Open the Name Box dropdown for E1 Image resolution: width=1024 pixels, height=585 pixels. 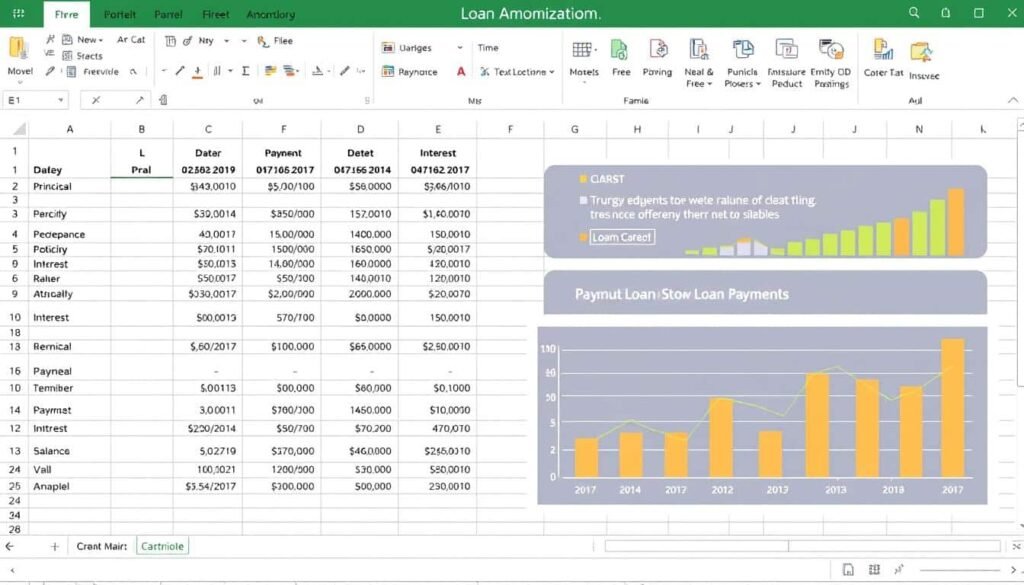tap(62, 100)
